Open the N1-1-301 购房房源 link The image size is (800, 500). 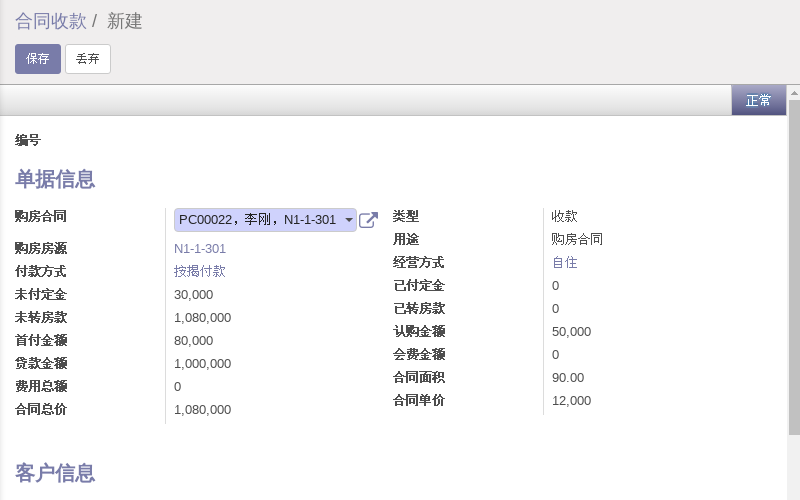[x=200, y=248]
